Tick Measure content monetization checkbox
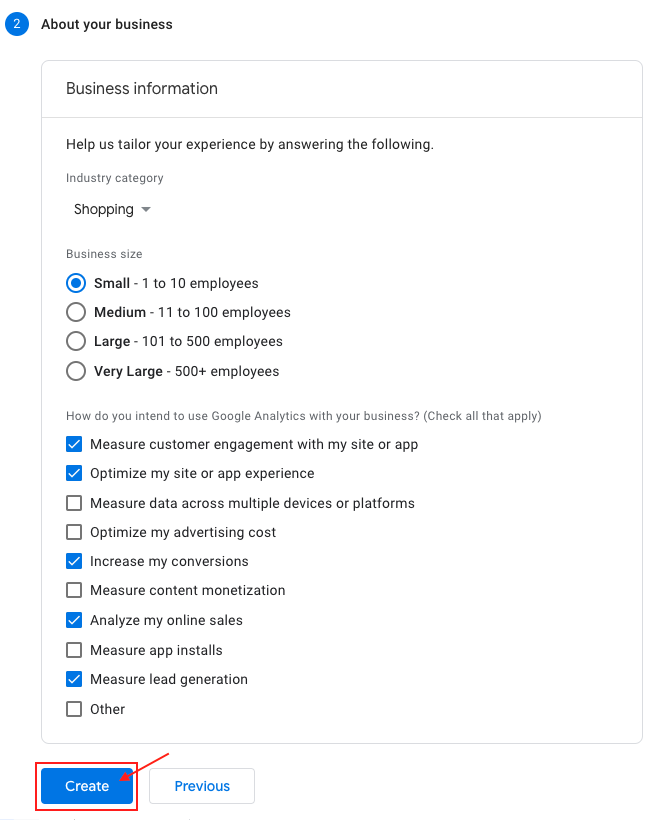This screenshot has width=658, height=820. [x=74, y=590]
